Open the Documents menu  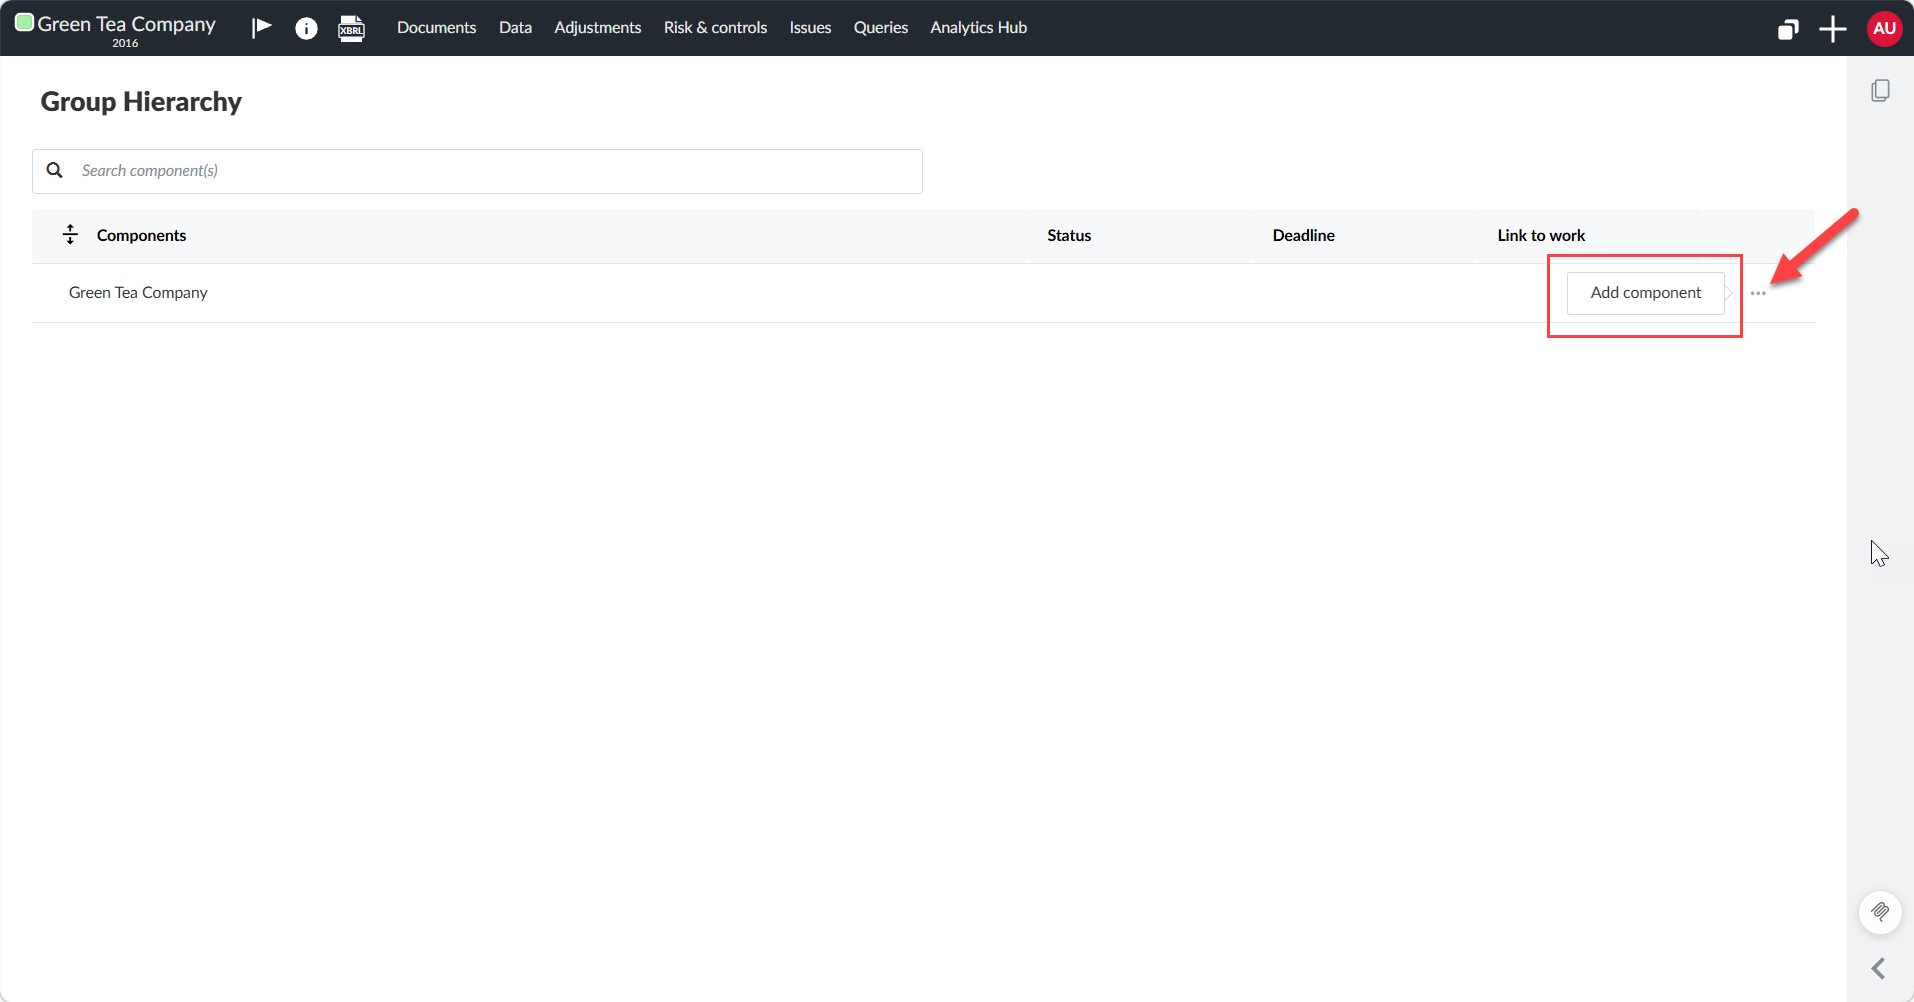coord(436,28)
